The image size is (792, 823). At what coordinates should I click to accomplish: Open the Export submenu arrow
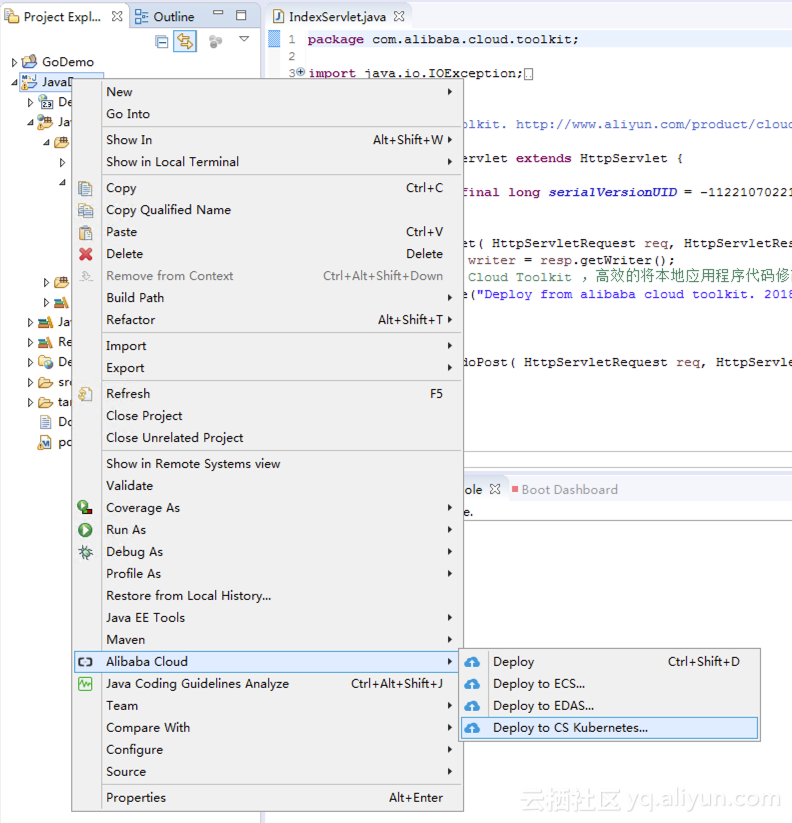[450, 368]
